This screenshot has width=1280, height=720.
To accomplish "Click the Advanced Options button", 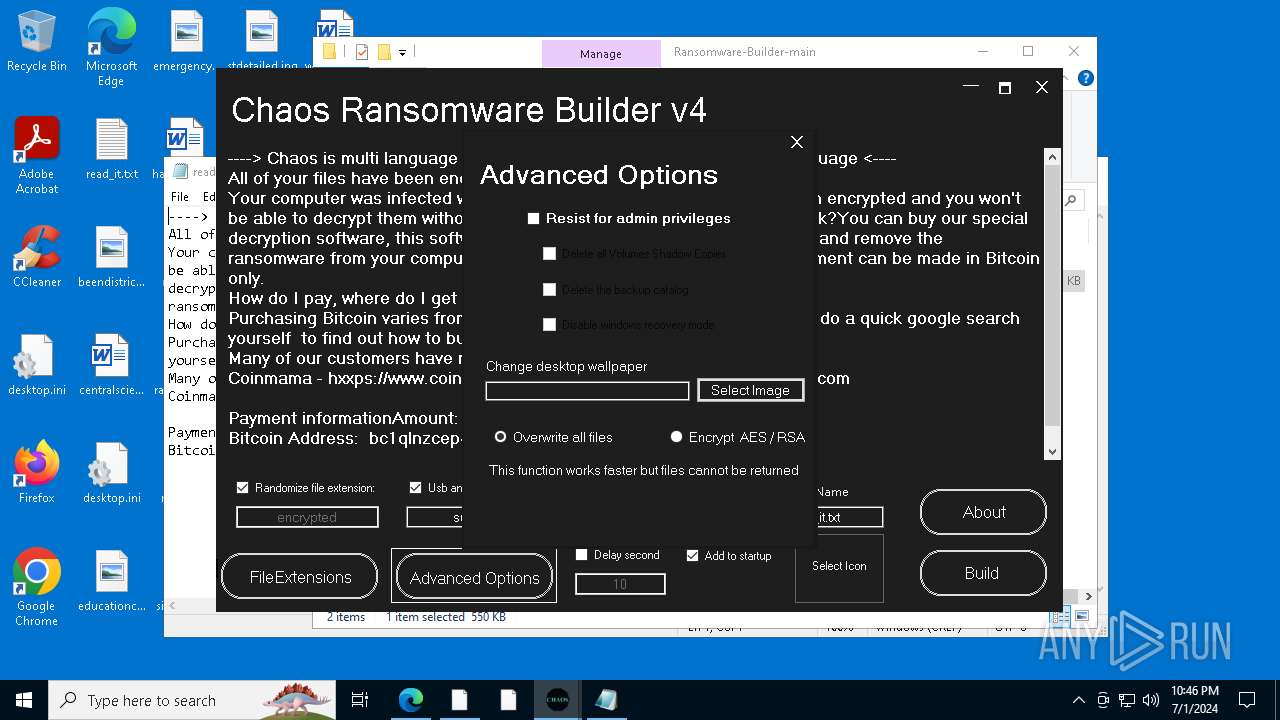I will pos(474,578).
